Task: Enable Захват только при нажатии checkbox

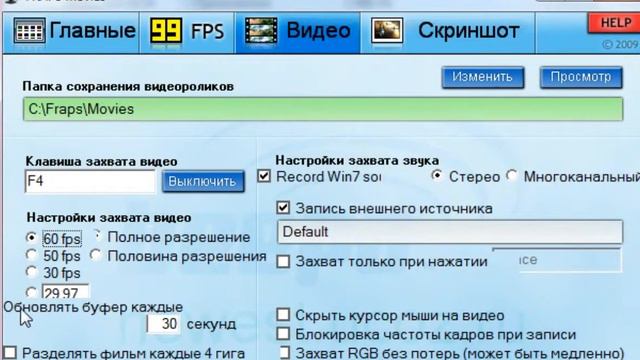Action: [x=283, y=261]
